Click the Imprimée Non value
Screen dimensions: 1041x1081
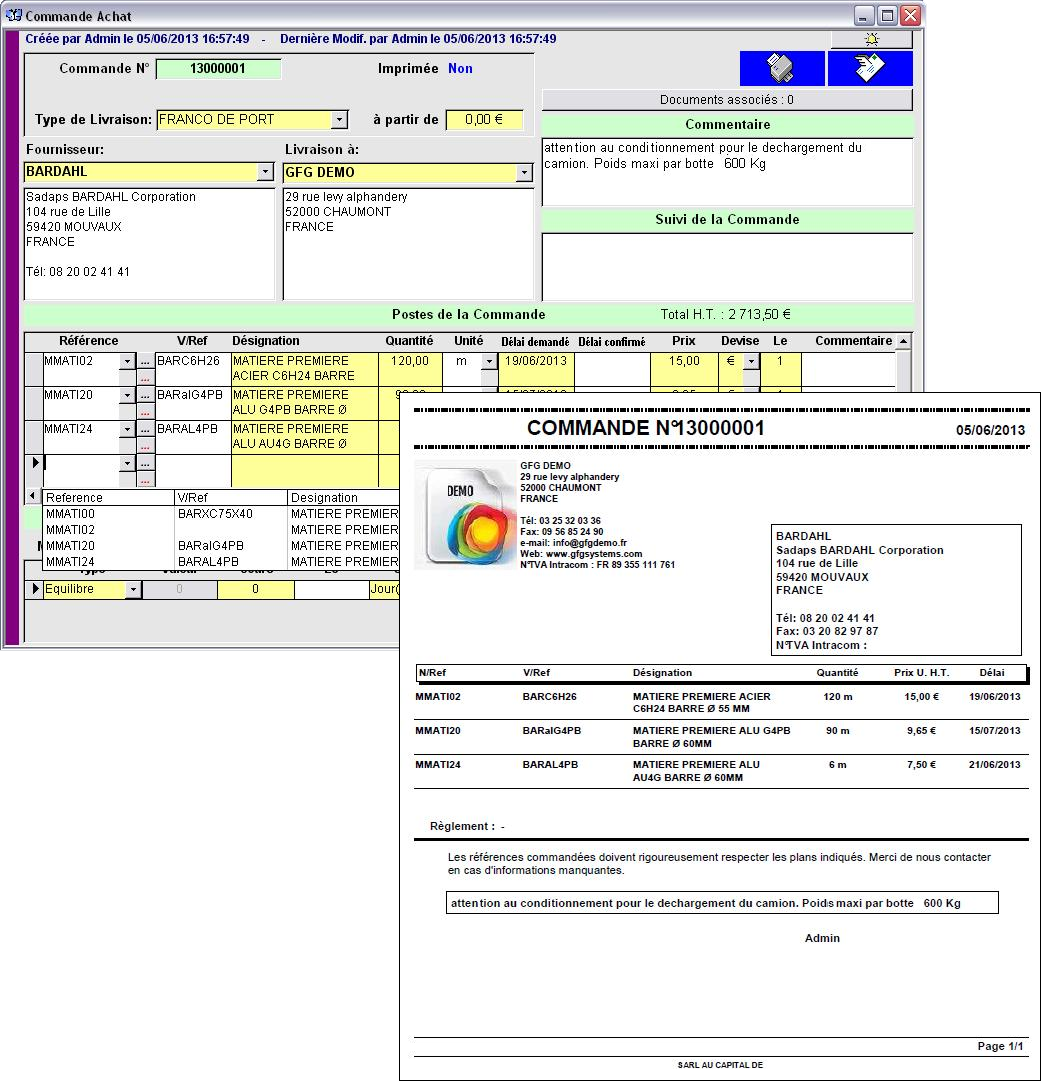tap(461, 68)
